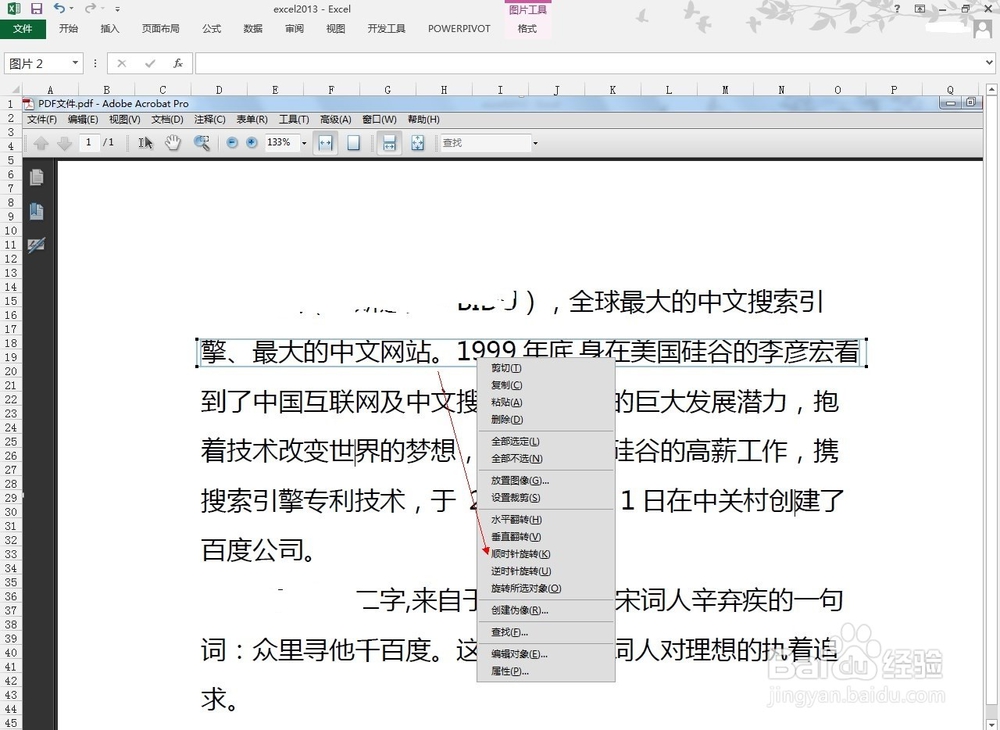Open Acrobat 文档(D) menu
The image size is (1000, 730).
click(x=167, y=119)
